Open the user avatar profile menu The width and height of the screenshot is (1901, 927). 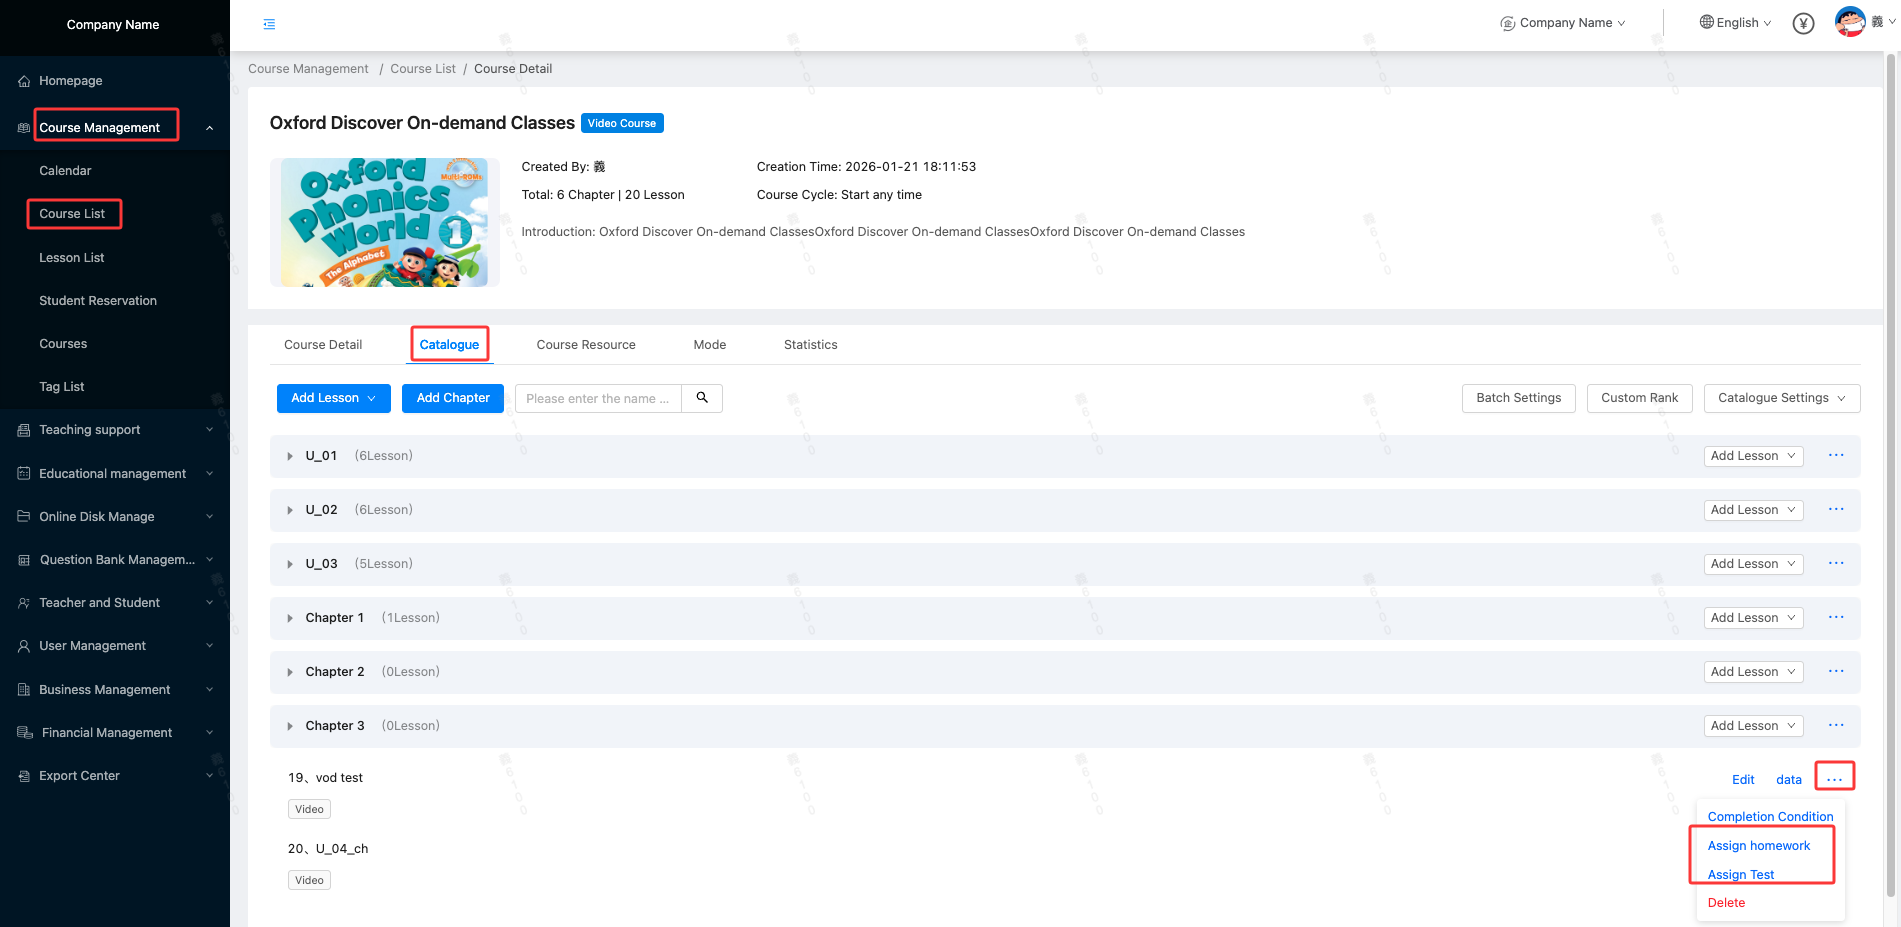click(1850, 22)
